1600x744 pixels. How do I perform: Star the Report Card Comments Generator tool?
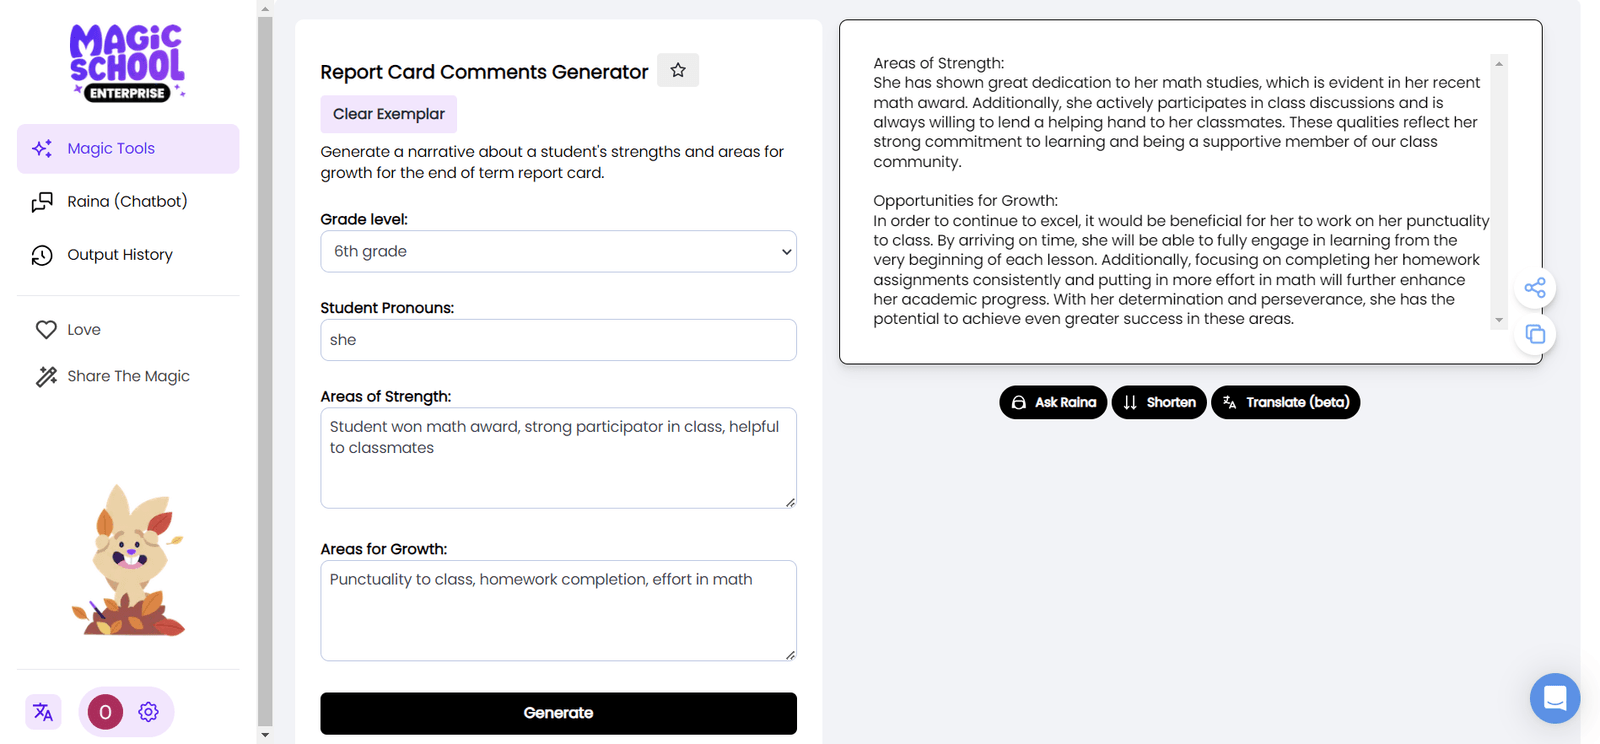(x=677, y=70)
